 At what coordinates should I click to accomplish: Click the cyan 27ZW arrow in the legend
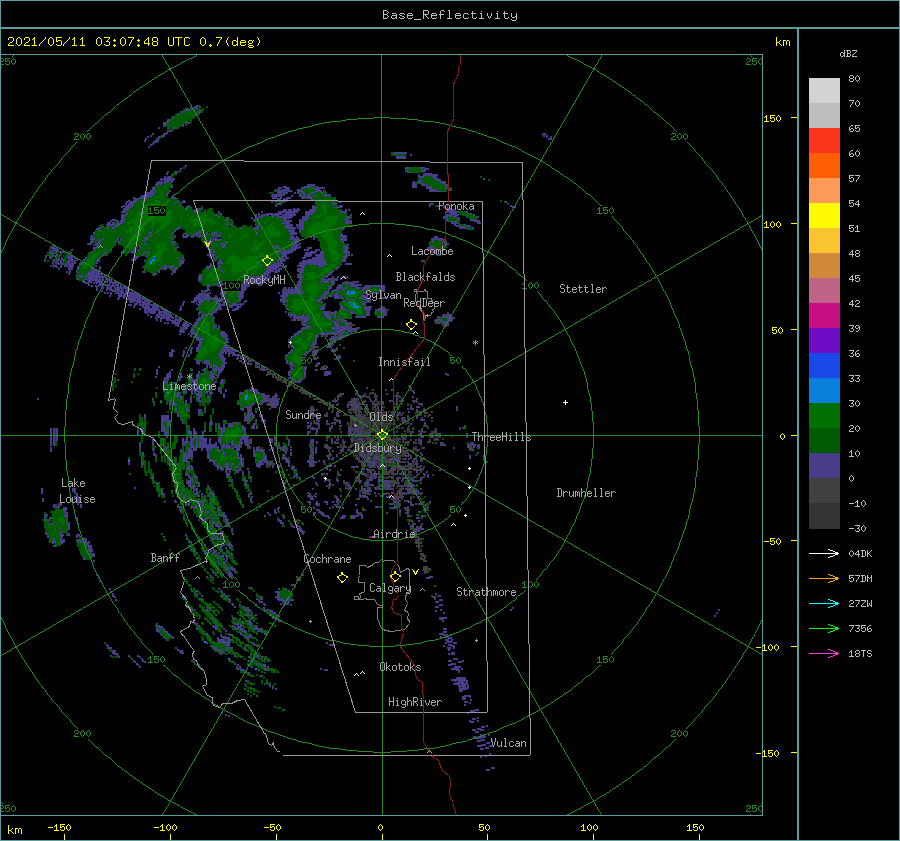[x=824, y=603]
